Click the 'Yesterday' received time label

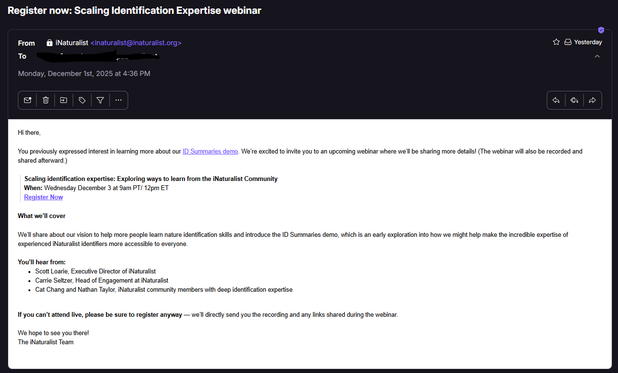[x=588, y=42]
